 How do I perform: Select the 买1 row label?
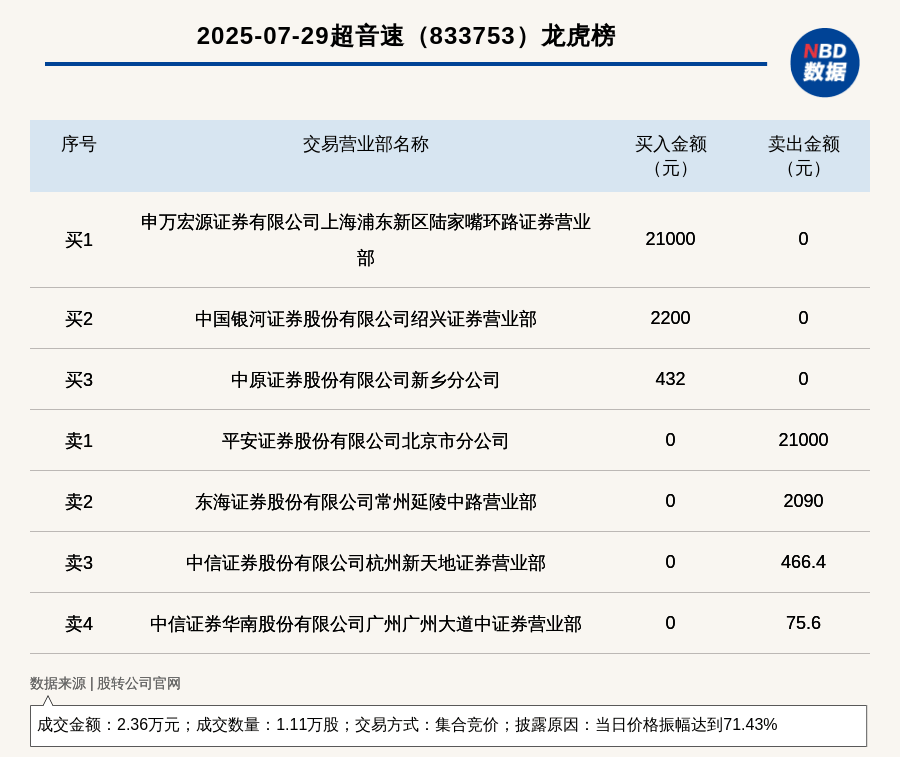[79, 240]
